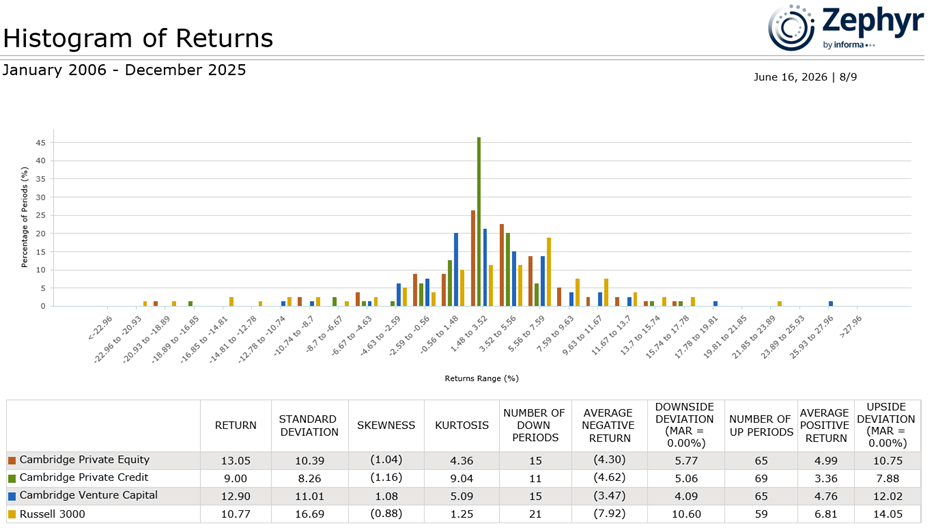The width and height of the screenshot is (936, 530).
Task: Click Russell 3000 down periods value 21
Action: (535, 514)
